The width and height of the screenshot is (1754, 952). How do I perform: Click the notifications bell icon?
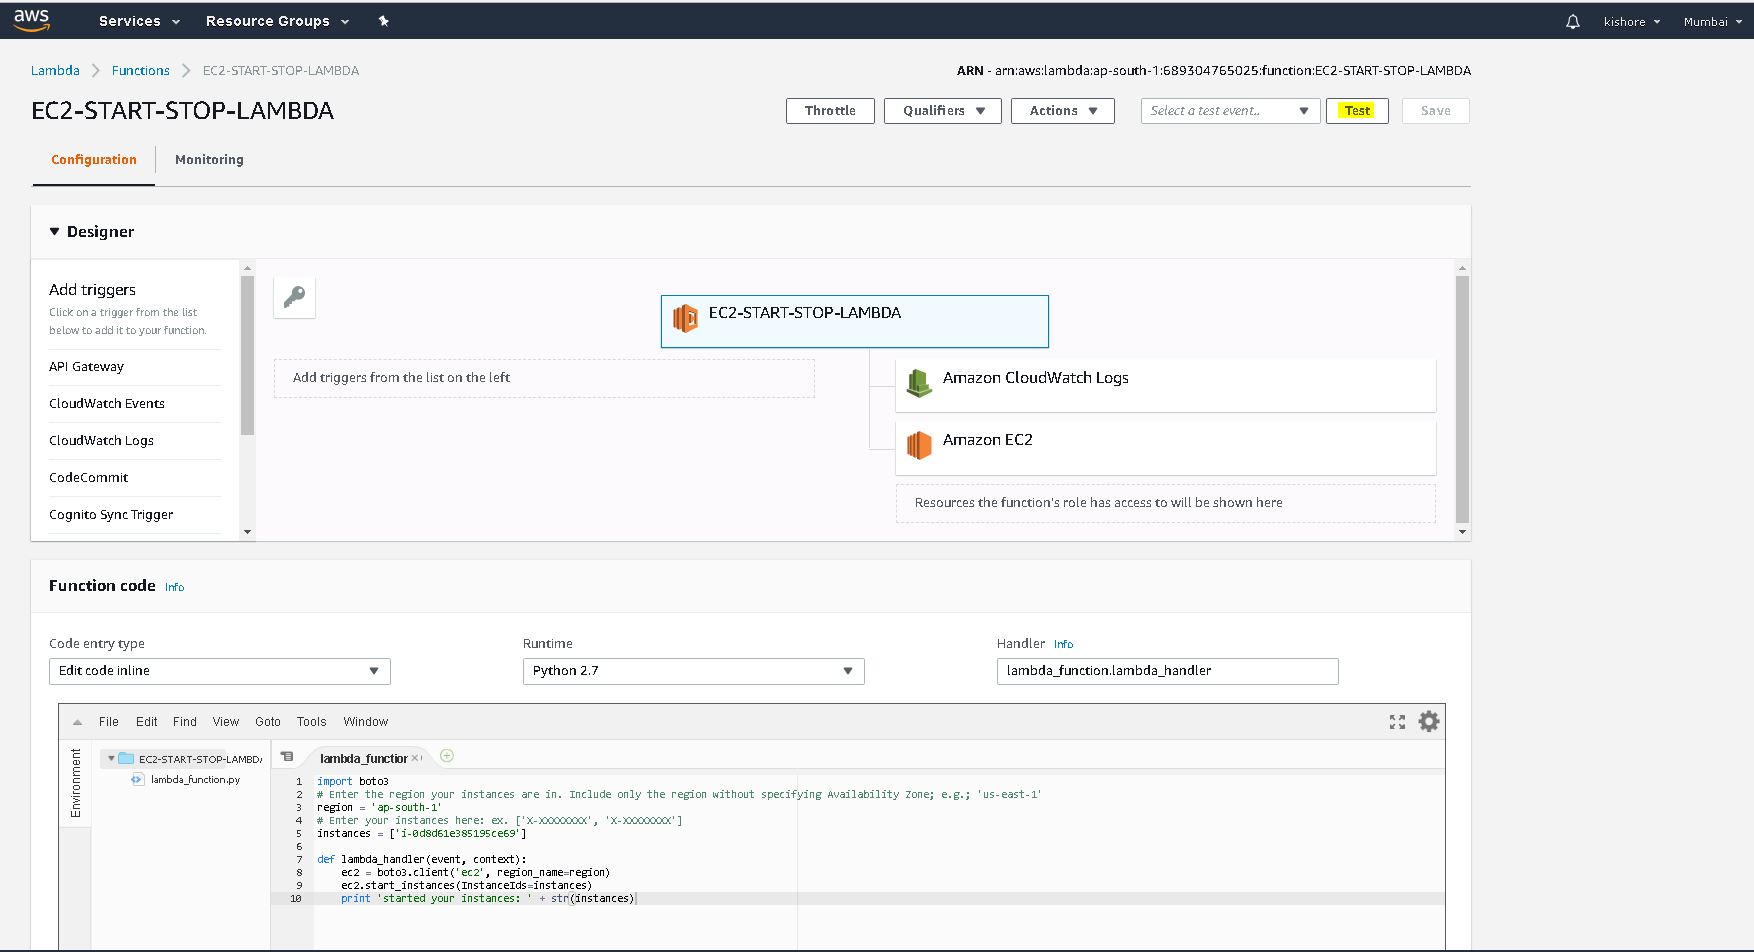(x=1572, y=21)
